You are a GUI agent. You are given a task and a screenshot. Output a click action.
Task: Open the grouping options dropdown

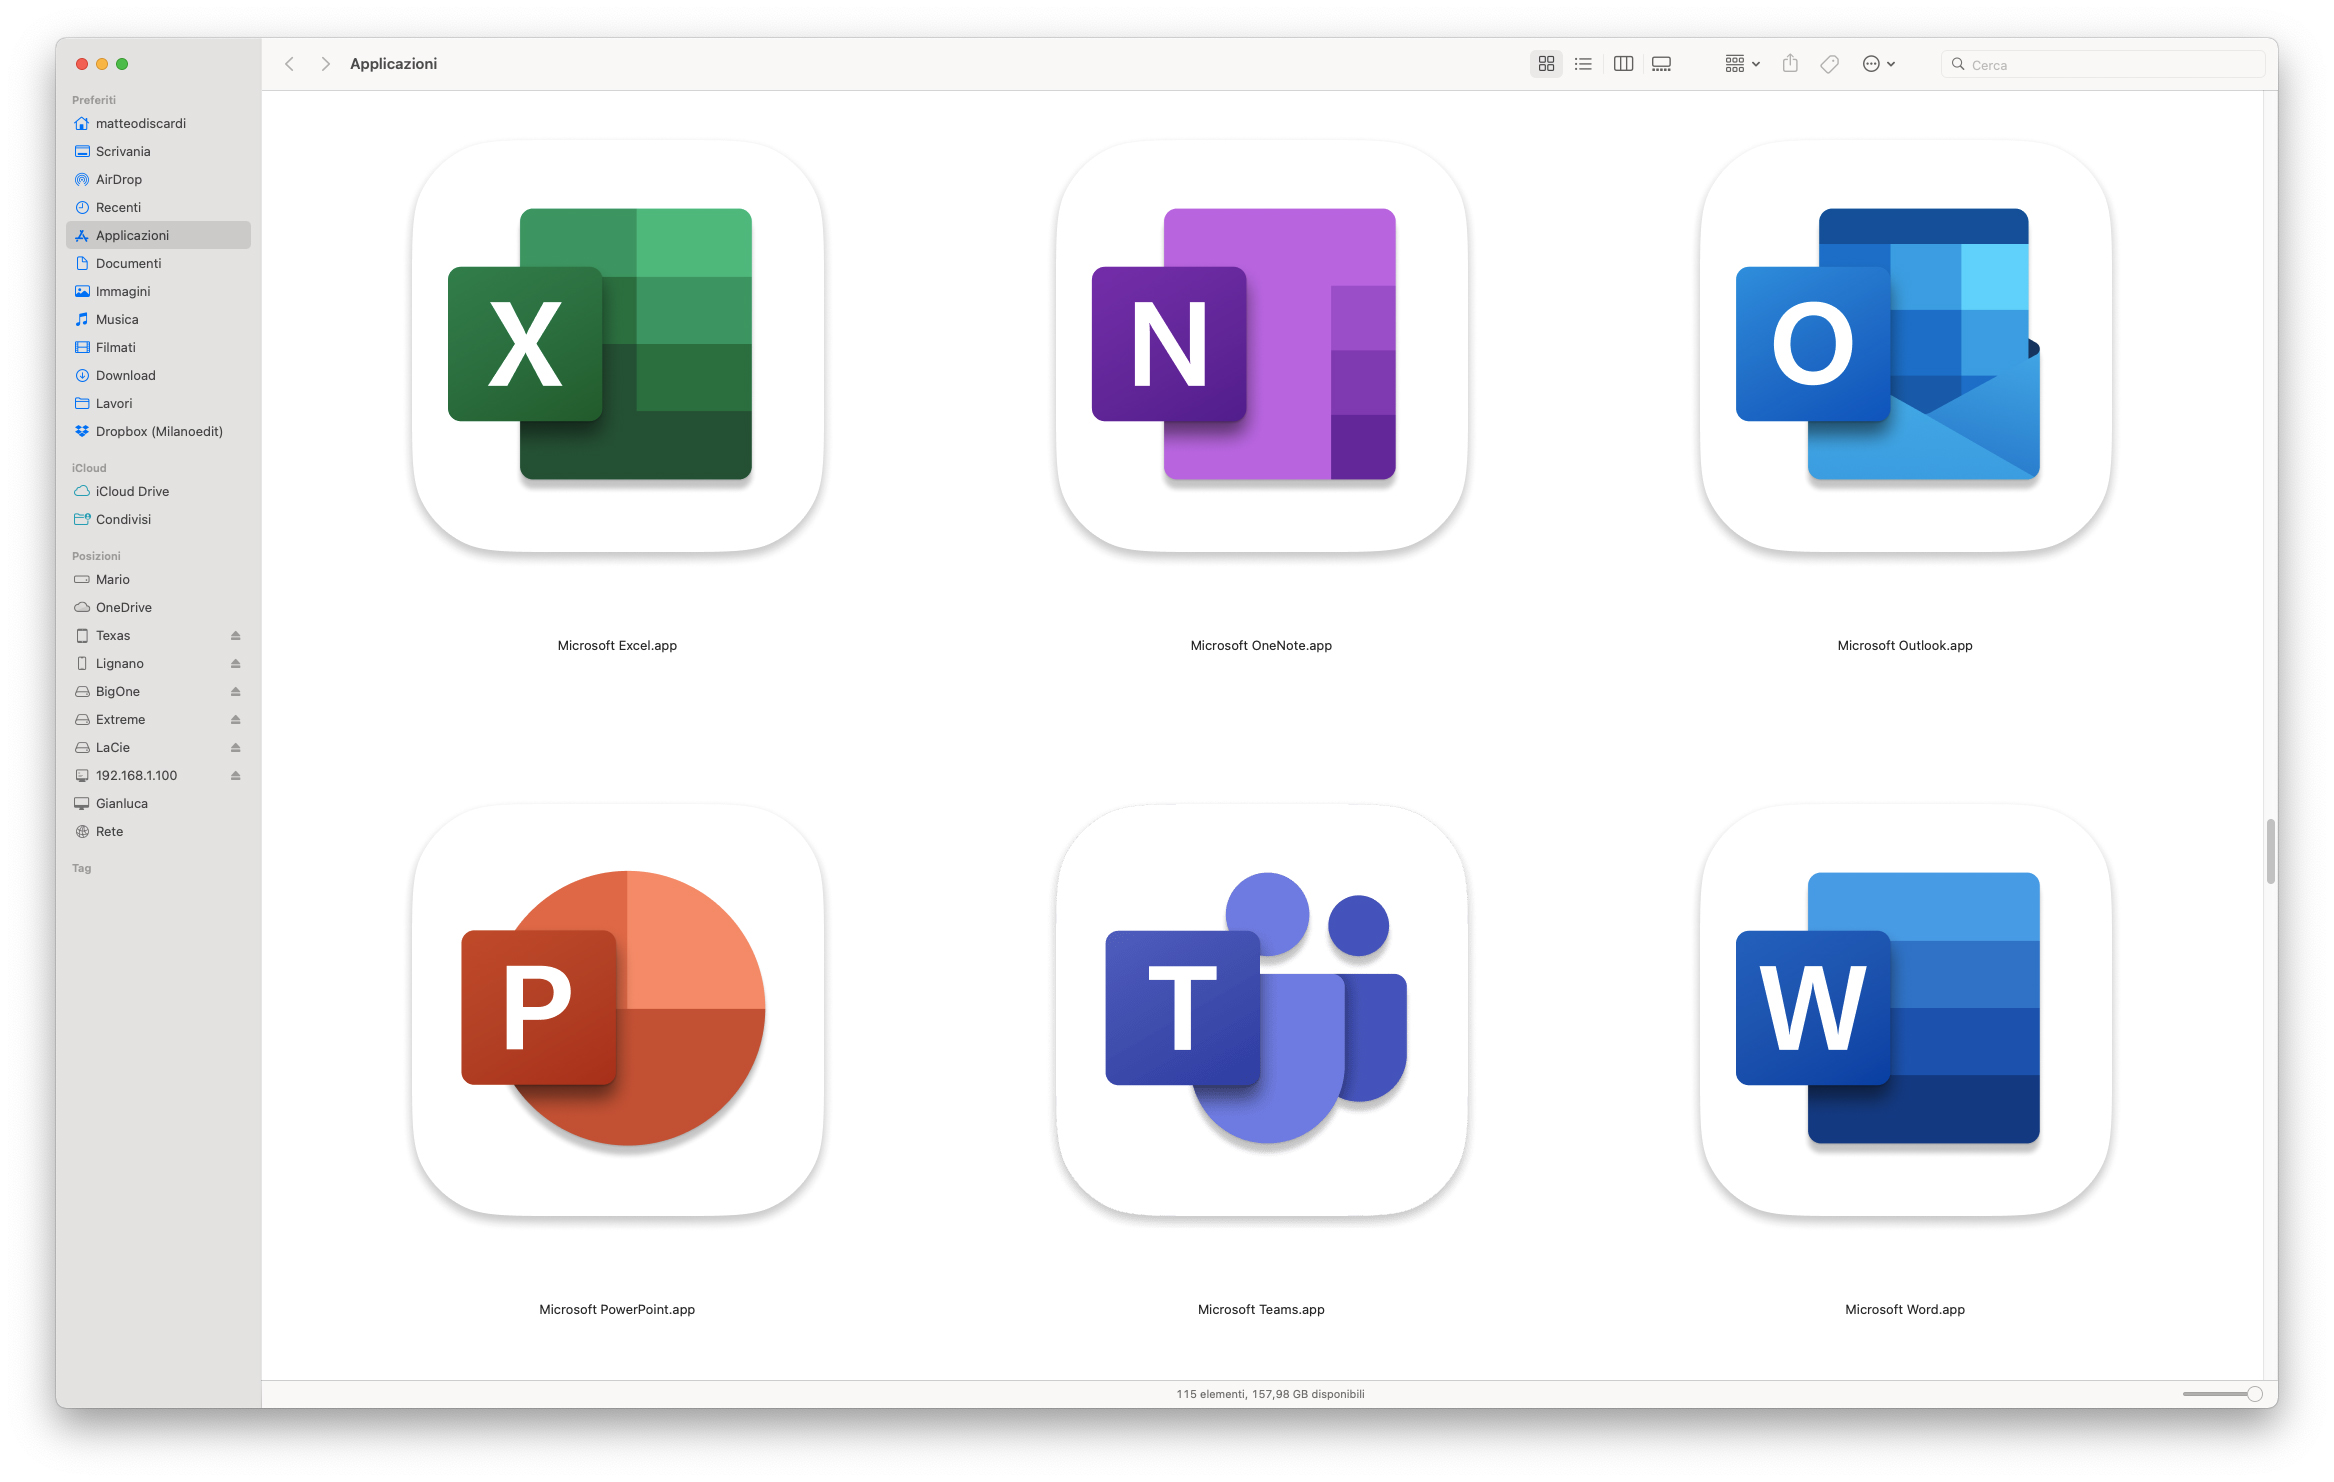coord(1741,64)
